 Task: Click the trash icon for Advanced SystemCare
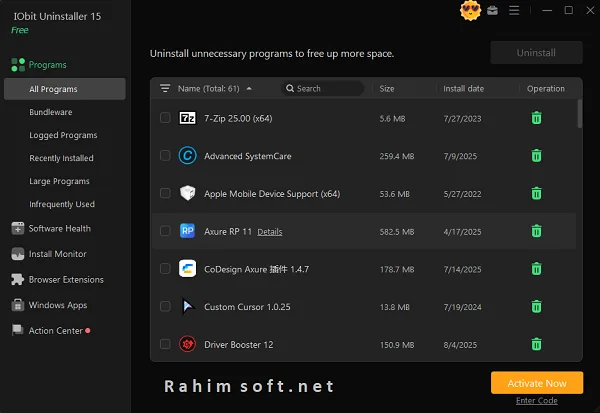536,156
